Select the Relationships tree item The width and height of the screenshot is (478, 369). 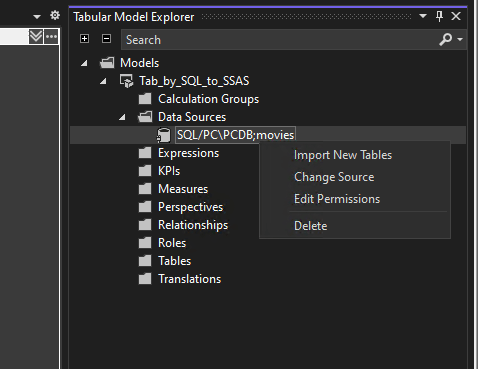click(x=193, y=225)
